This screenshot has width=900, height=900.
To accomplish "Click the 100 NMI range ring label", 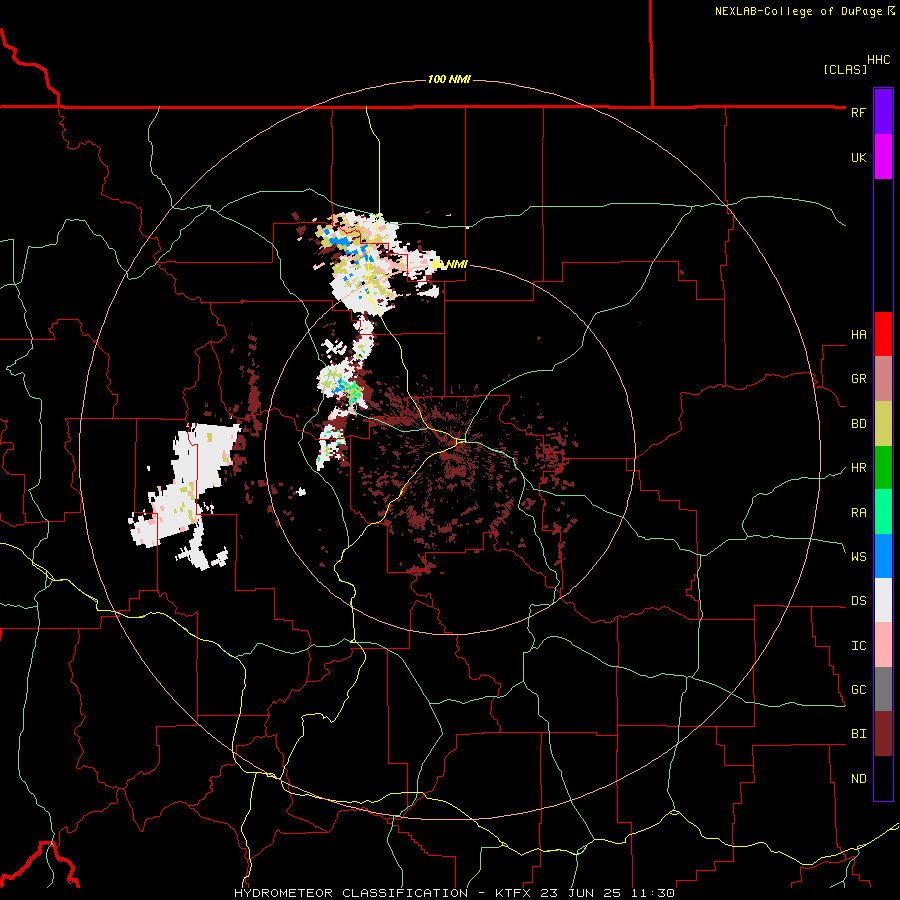I will (x=449, y=79).
